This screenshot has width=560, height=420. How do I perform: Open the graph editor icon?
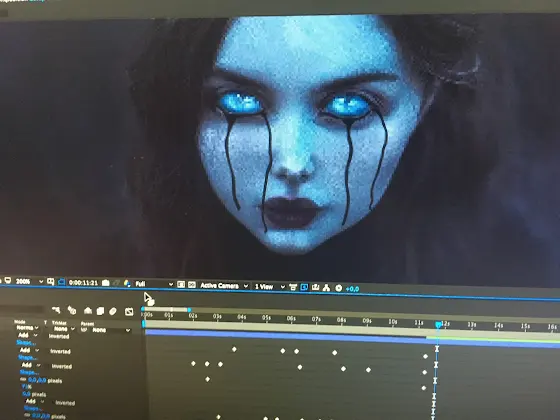point(129,312)
